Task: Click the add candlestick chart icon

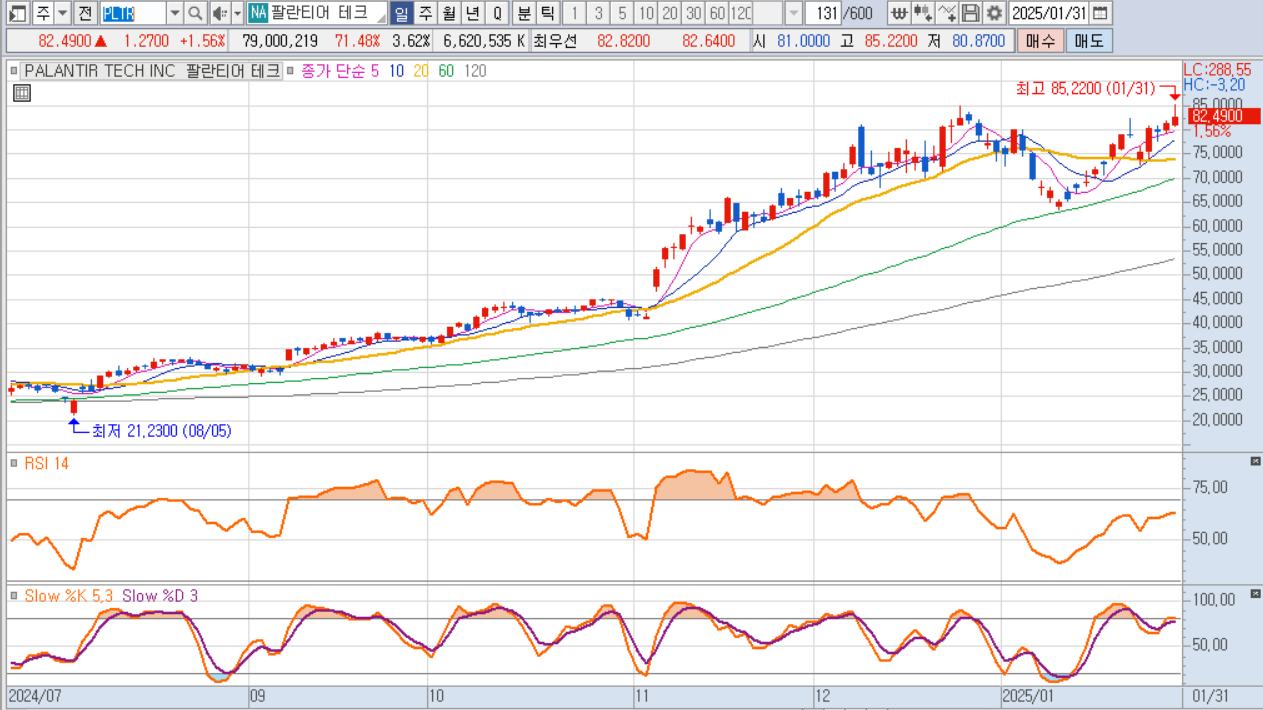Action: click(x=922, y=13)
